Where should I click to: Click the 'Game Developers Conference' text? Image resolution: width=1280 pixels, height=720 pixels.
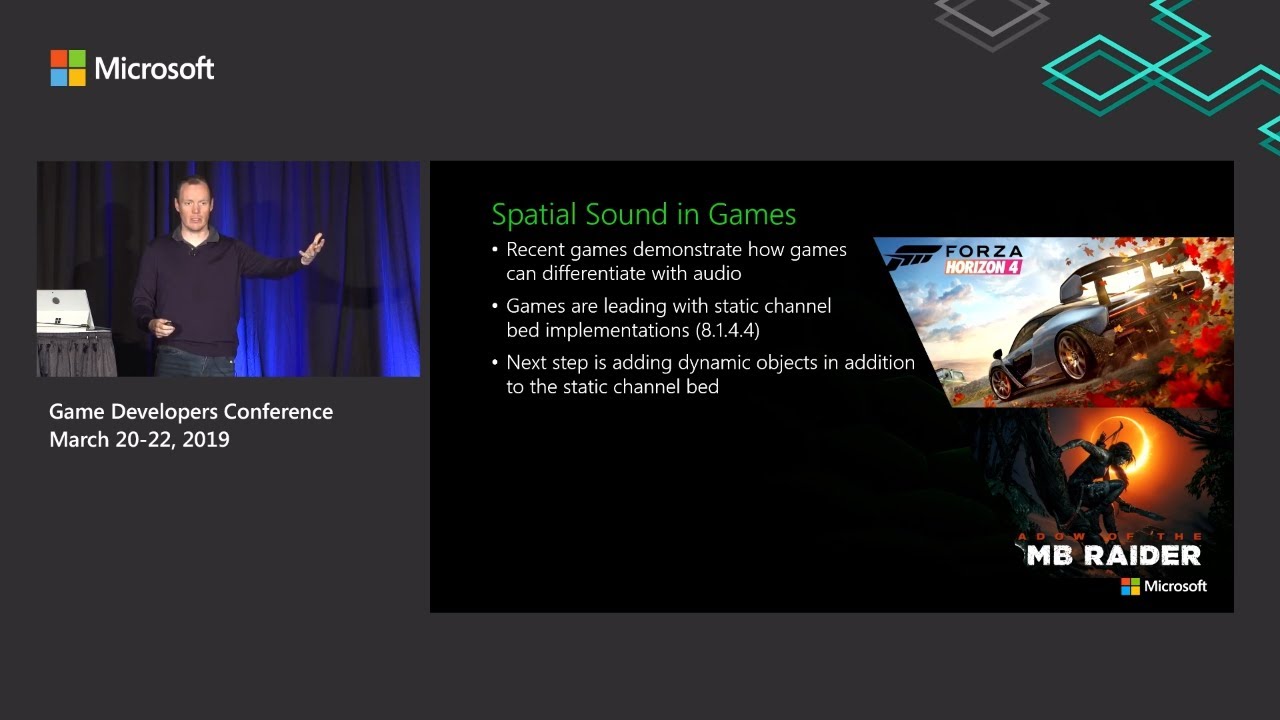point(191,411)
